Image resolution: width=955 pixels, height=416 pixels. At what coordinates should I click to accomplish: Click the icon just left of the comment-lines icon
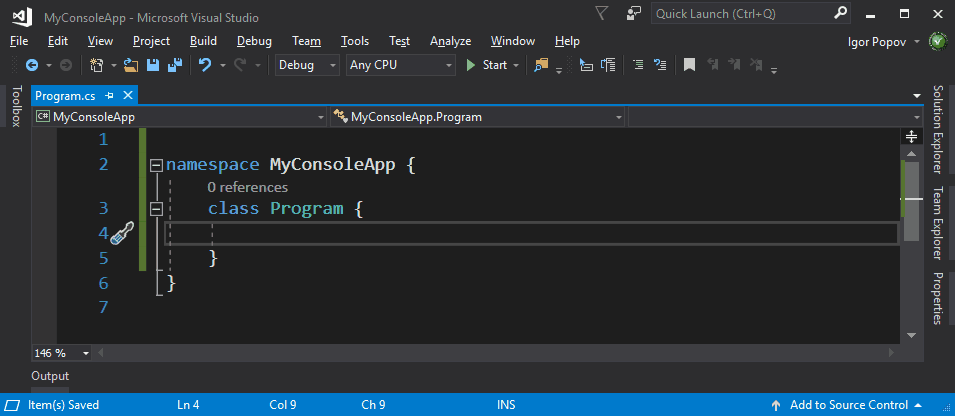click(608, 65)
